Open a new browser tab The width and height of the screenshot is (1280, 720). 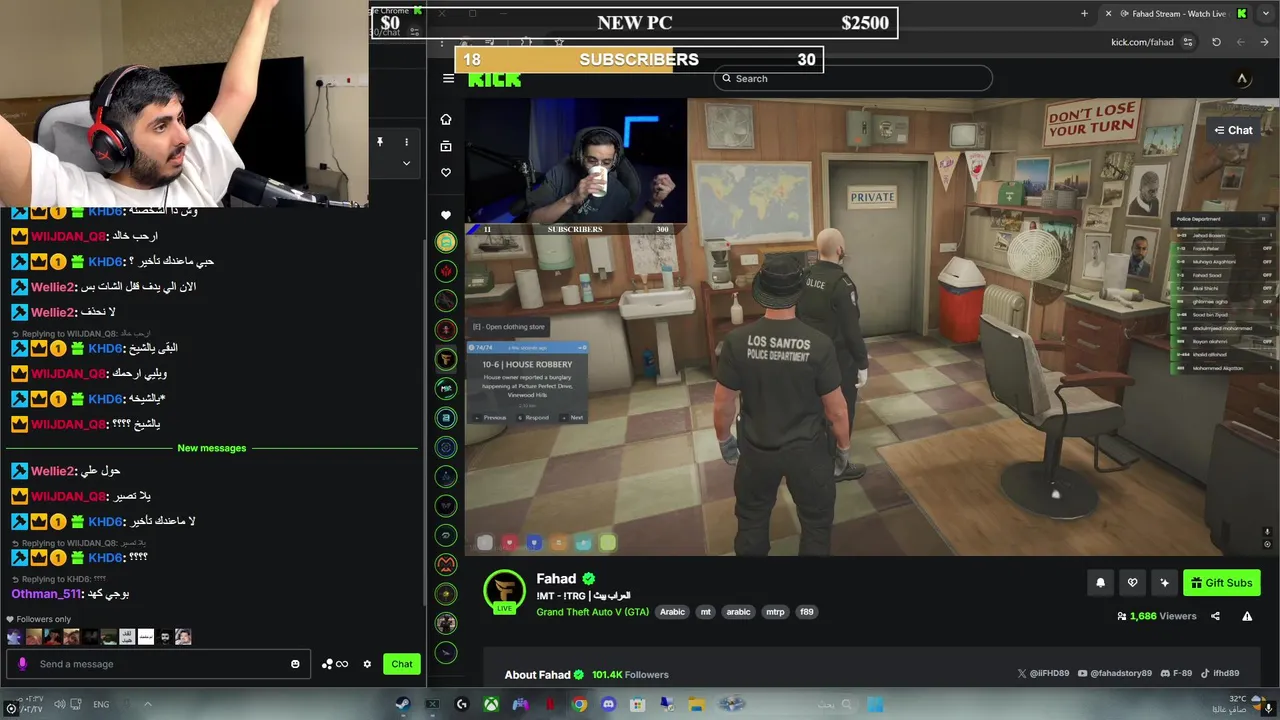click(x=1084, y=13)
